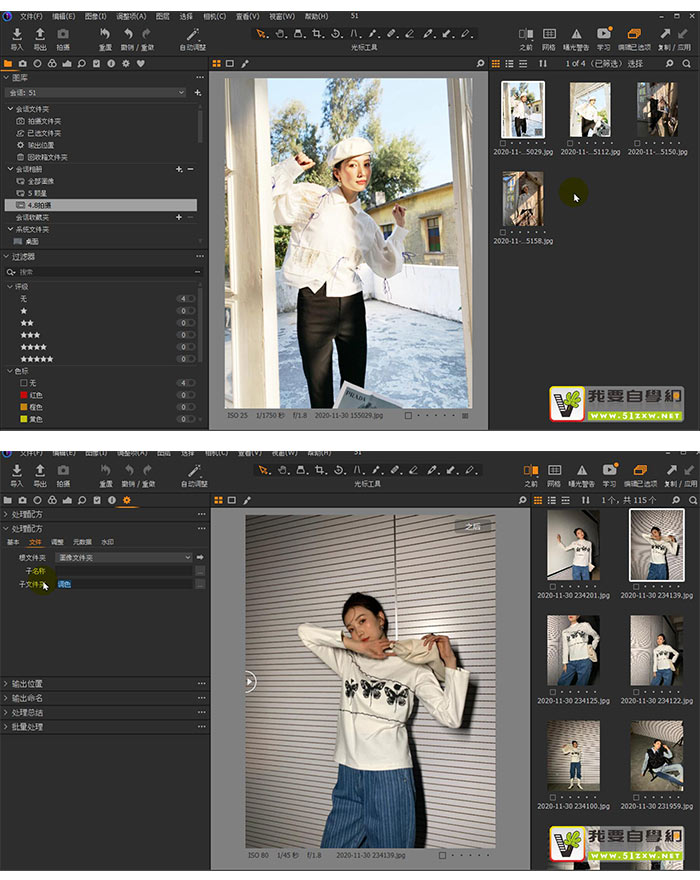
Task: Switch to the 水印 recipe tab
Action: pos(107,542)
